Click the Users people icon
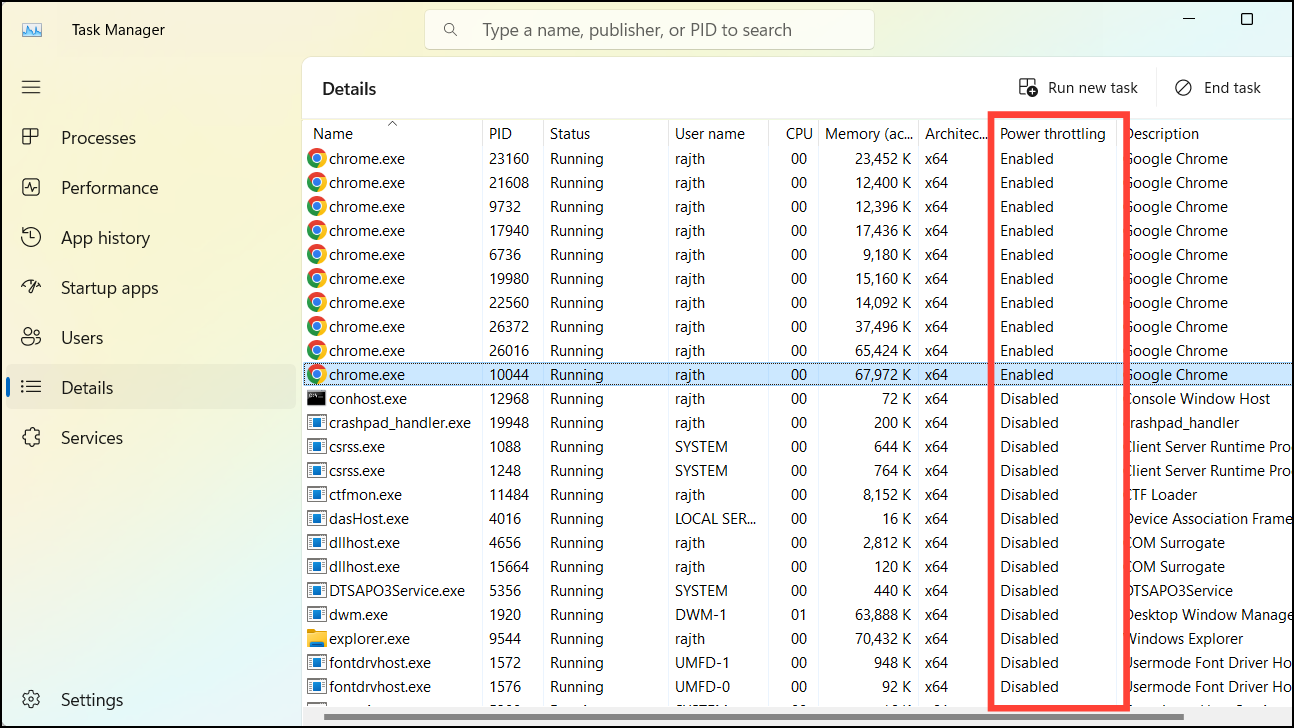 tap(31, 337)
